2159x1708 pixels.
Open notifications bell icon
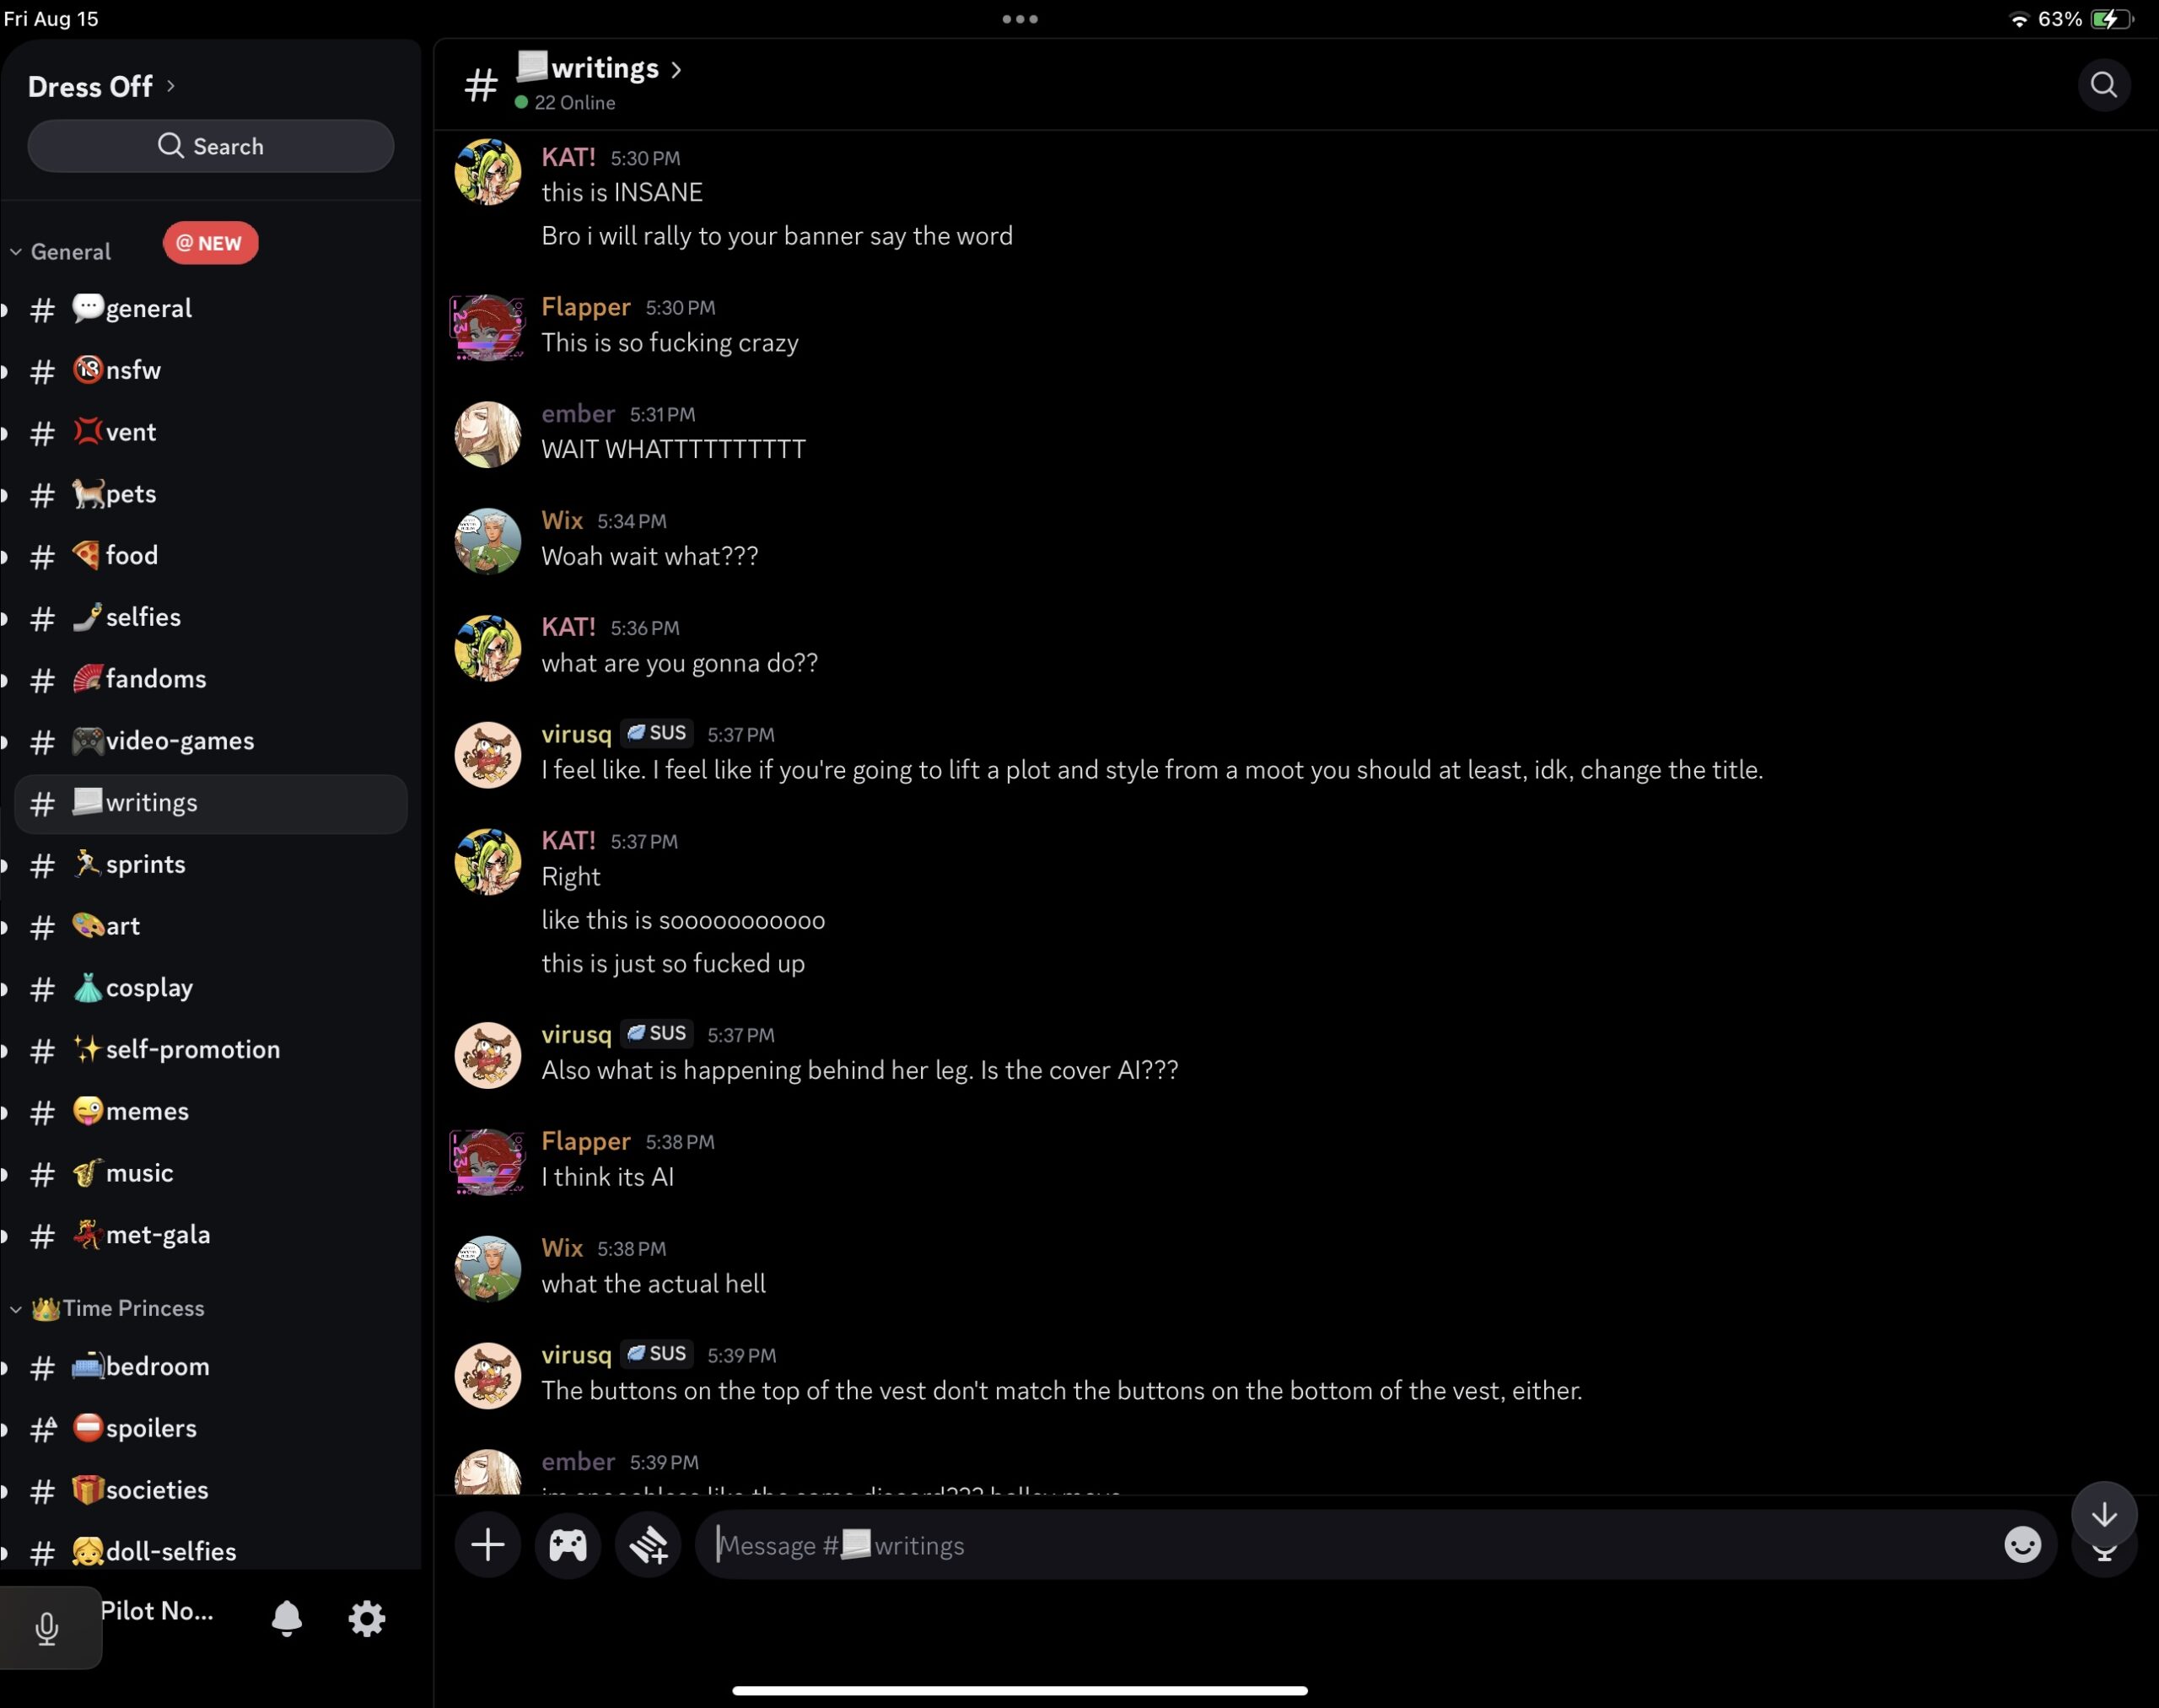(286, 1617)
